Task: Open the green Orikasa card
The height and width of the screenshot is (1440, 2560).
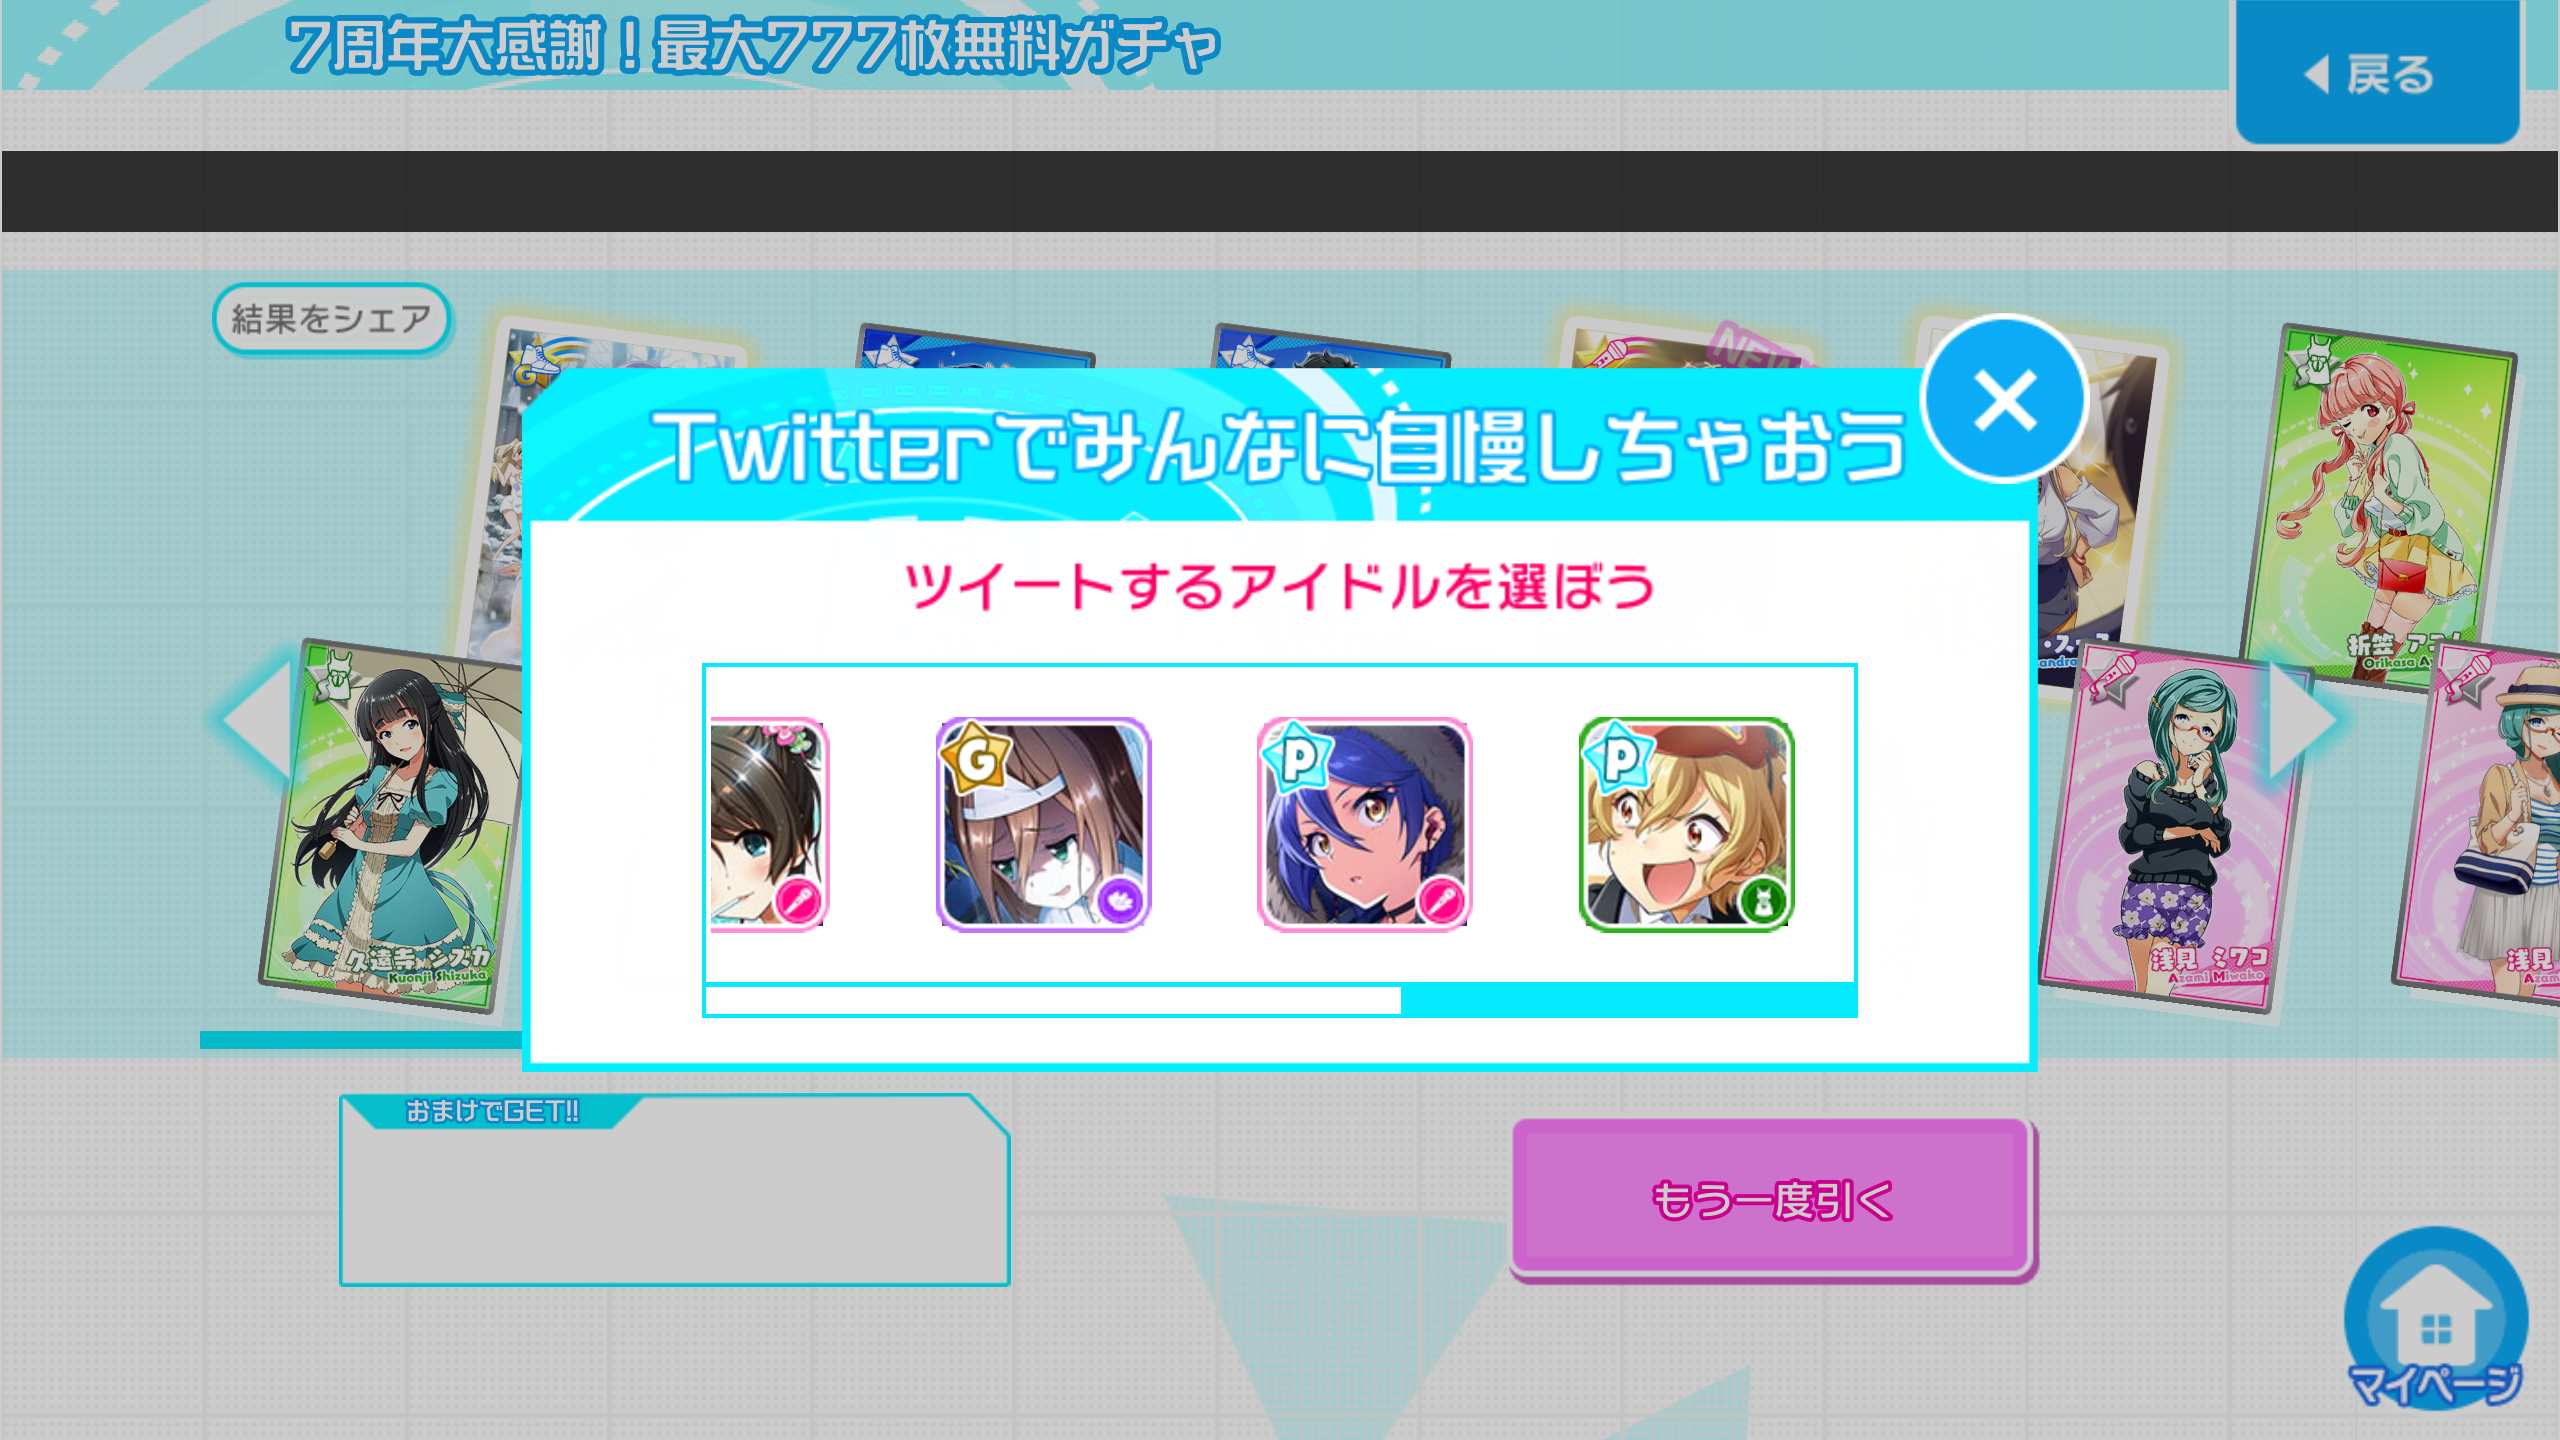Action: (x=2378, y=505)
